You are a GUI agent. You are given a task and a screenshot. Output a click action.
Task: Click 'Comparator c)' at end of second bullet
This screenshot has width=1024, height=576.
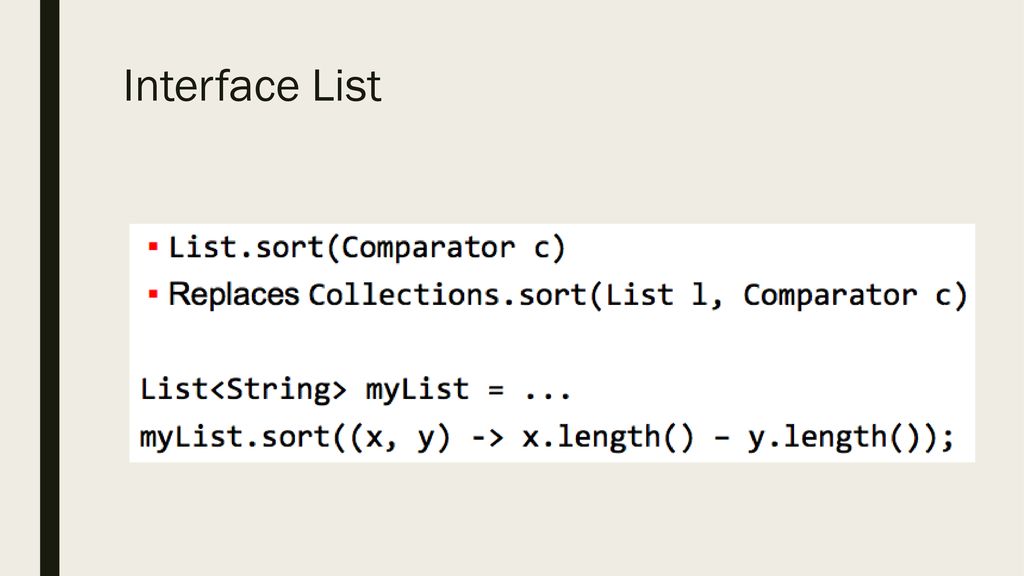click(855, 295)
